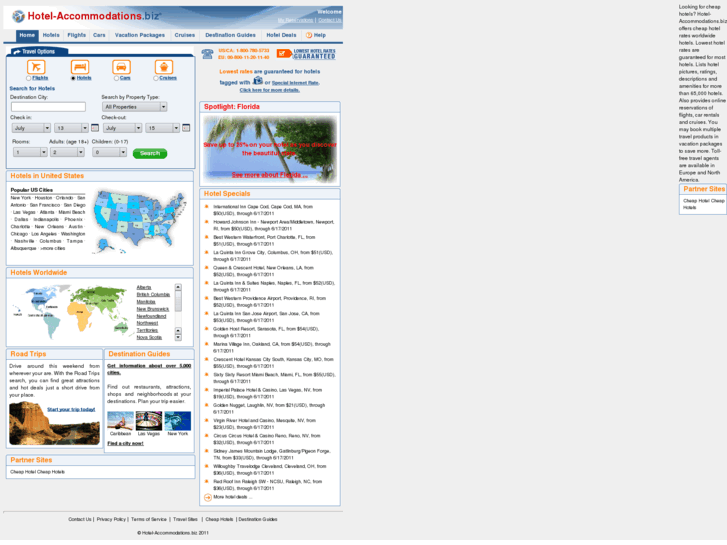Open the Privacy Policy footer link

pyautogui.click(x=111, y=520)
